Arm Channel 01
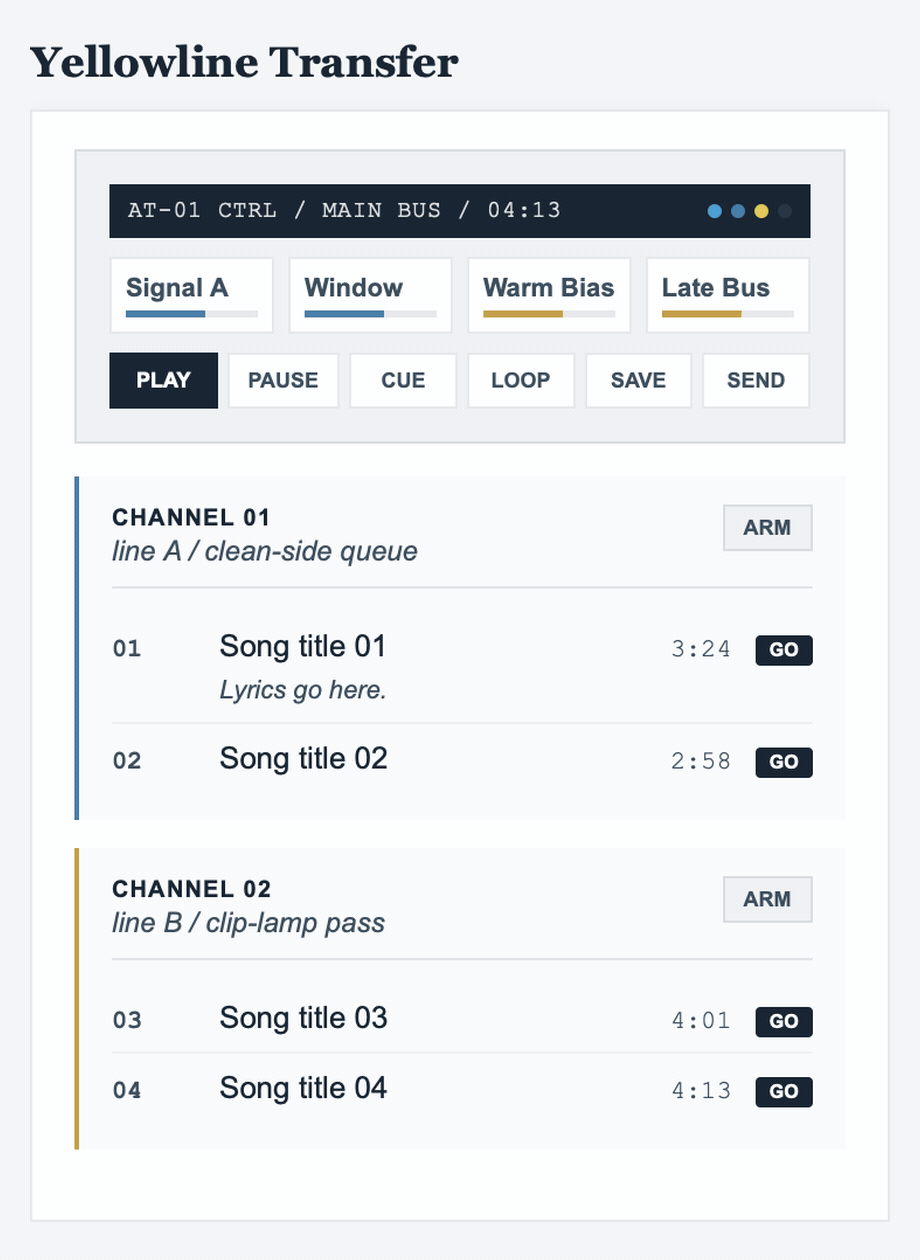This screenshot has width=920, height=1260. coord(767,527)
